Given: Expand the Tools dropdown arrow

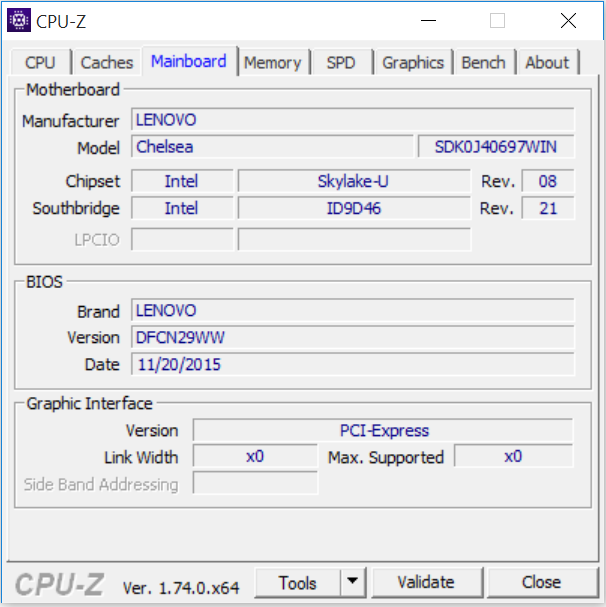Looking at the screenshot, I should [352, 582].
